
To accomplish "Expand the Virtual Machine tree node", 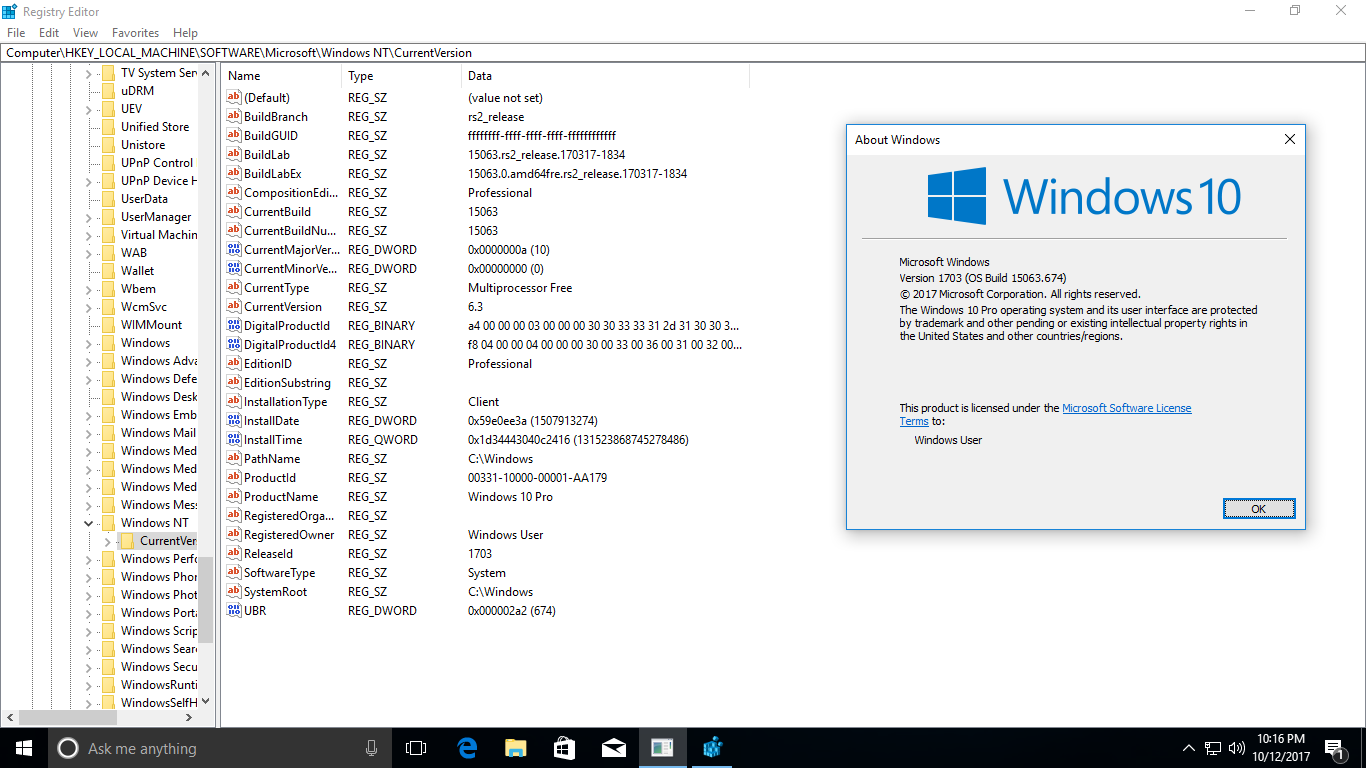I will tap(89, 235).
